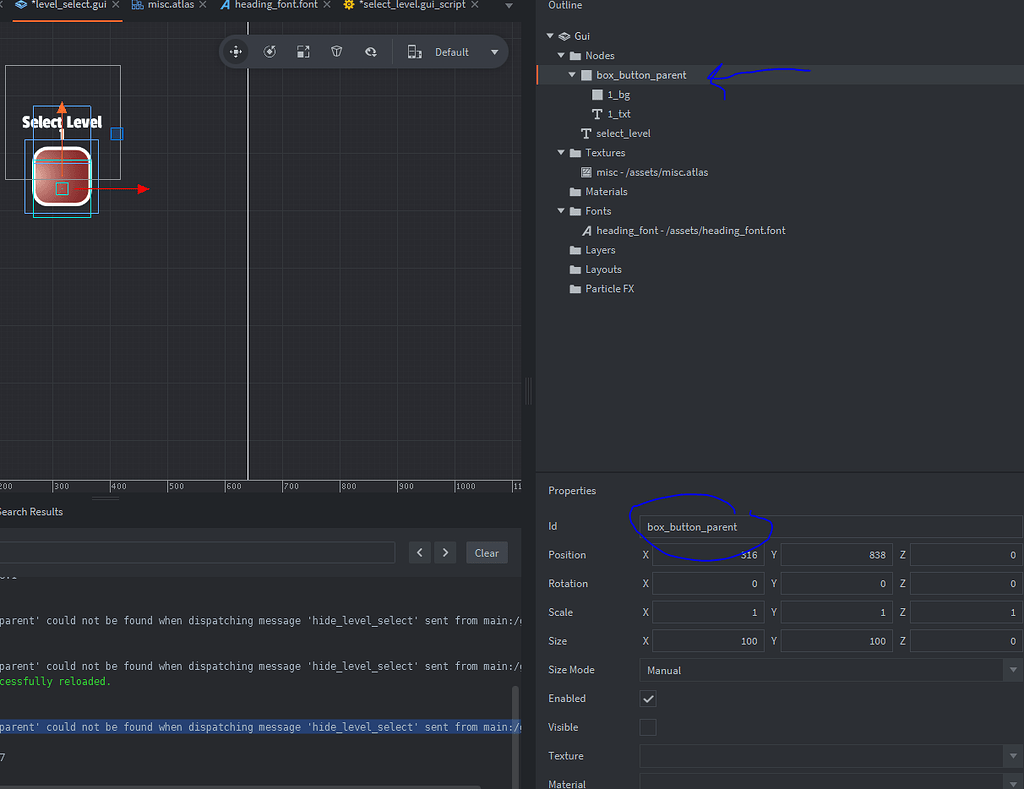The height and width of the screenshot is (789, 1024).
Task: Toggle the frustum culling icon in the toolbar
Action: [336, 52]
